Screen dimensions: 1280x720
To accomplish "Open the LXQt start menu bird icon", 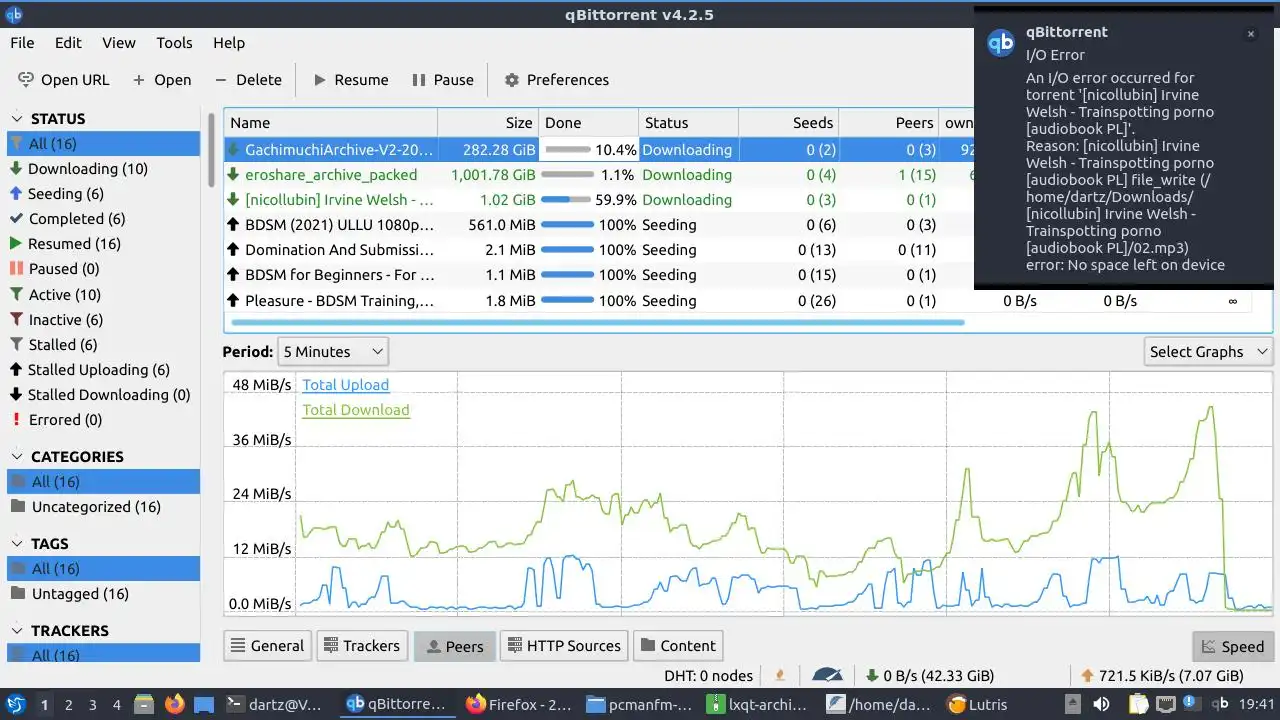I will coord(16,704).
